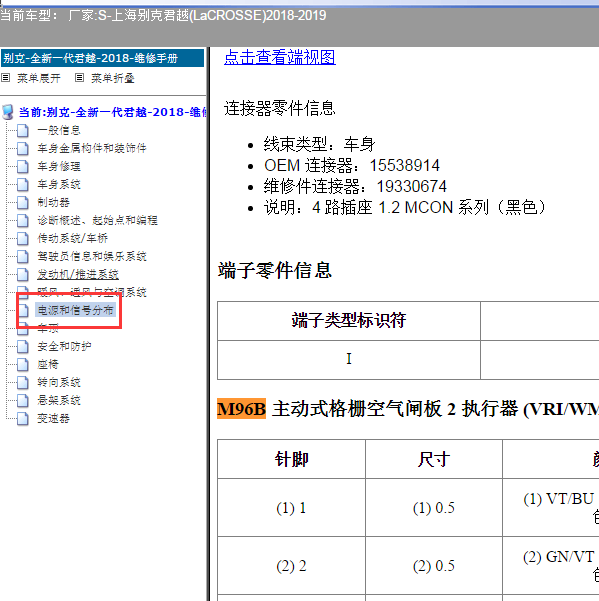Click the page icon next to 车身系统

[23, 184]
